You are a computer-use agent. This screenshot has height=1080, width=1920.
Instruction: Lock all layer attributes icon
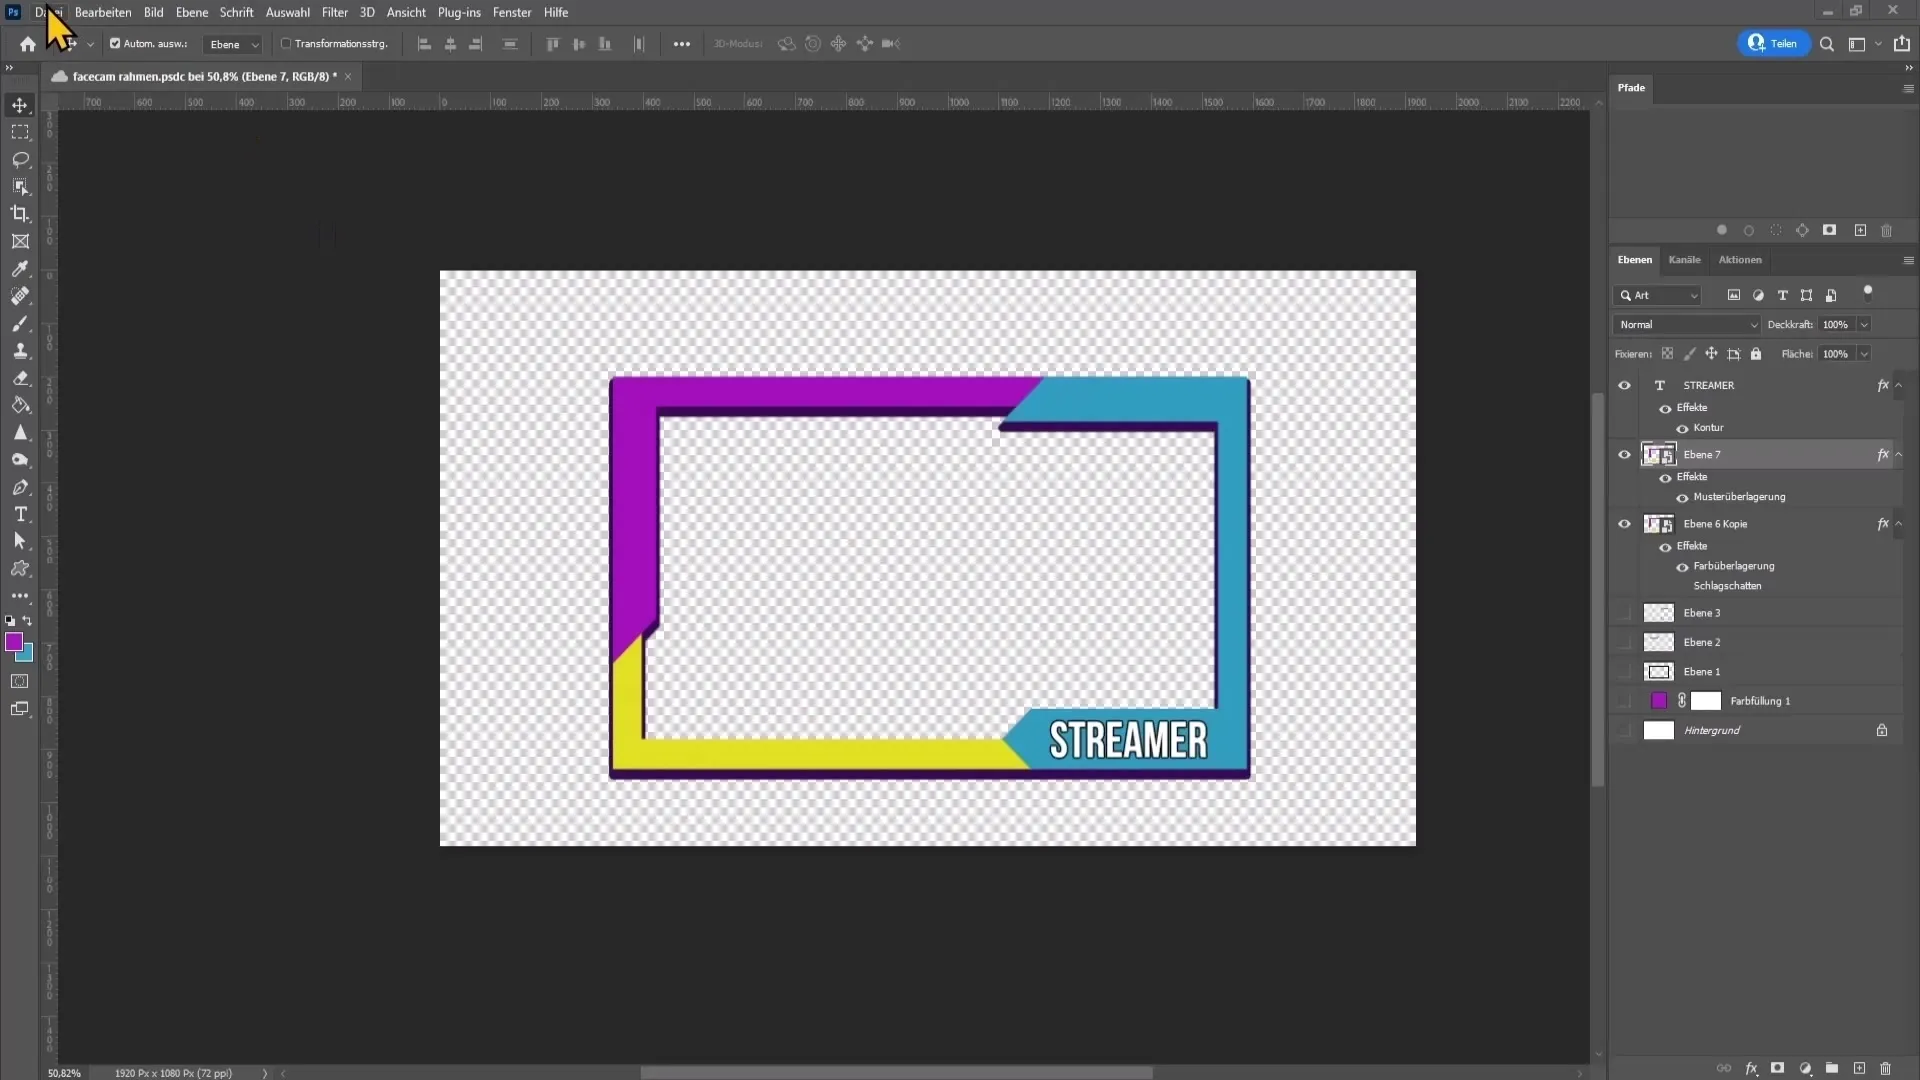point(1756,354)
